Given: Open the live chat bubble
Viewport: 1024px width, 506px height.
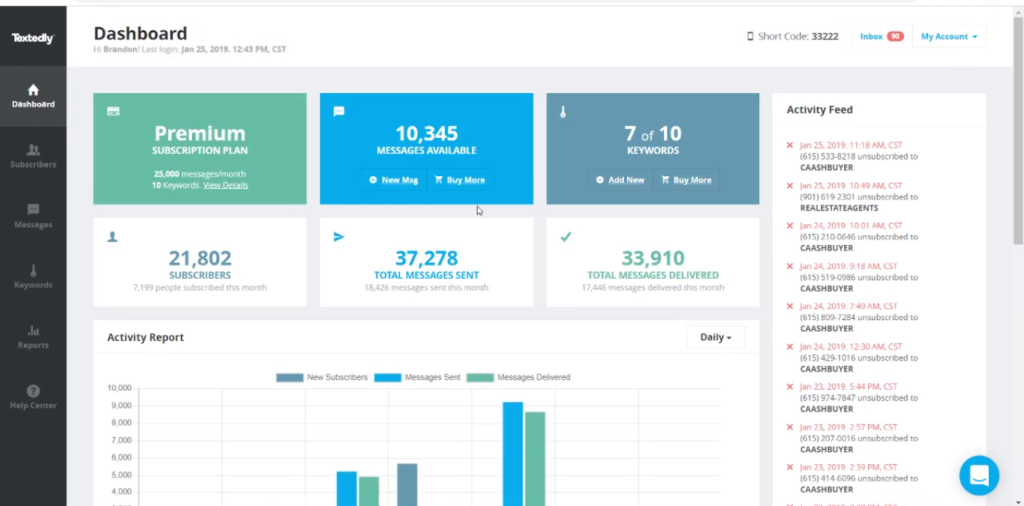Looking at the screenshot, I should 978,475.
